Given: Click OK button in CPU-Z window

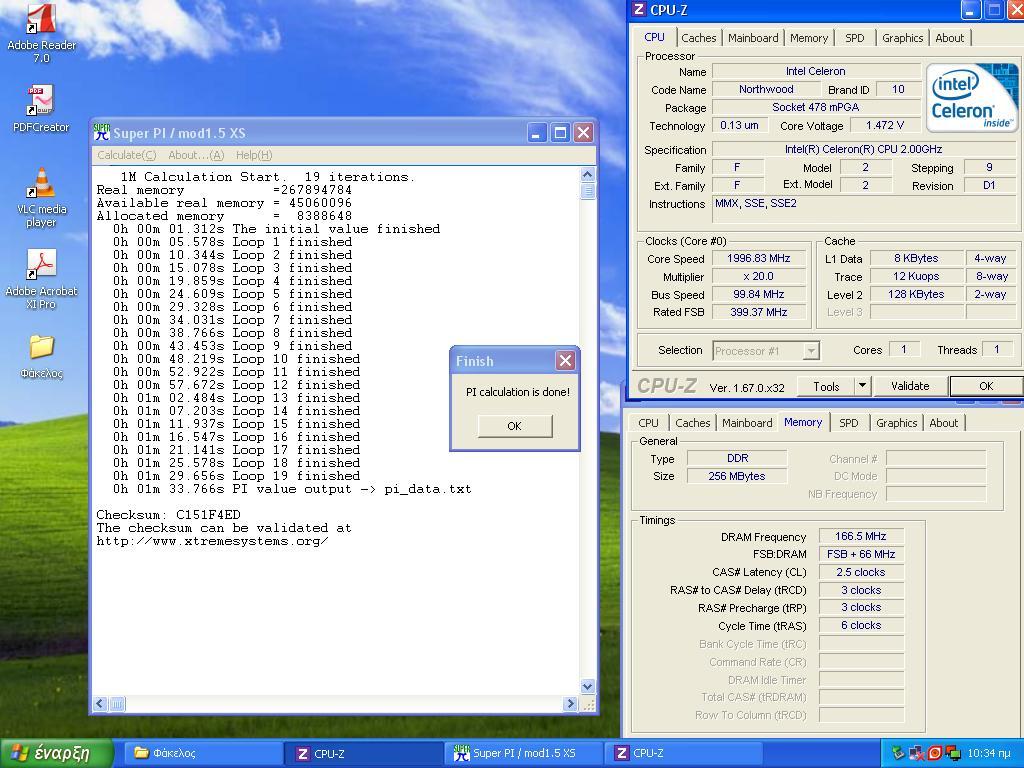Looking at the screenshot, I should 986,386.
